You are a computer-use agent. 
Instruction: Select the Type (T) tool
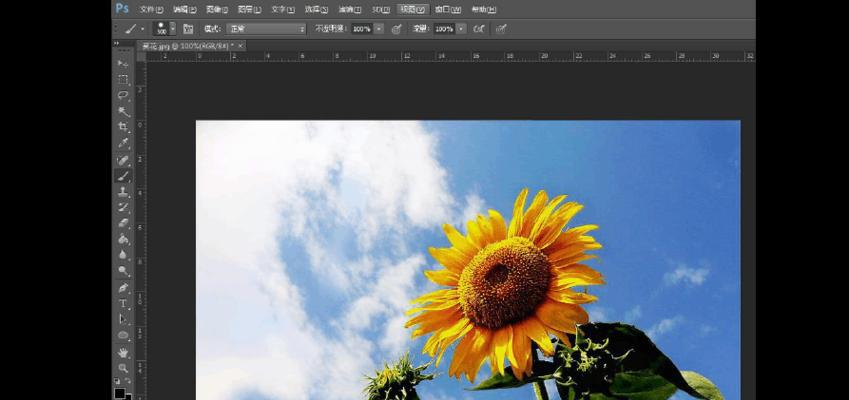pos(123,304)
